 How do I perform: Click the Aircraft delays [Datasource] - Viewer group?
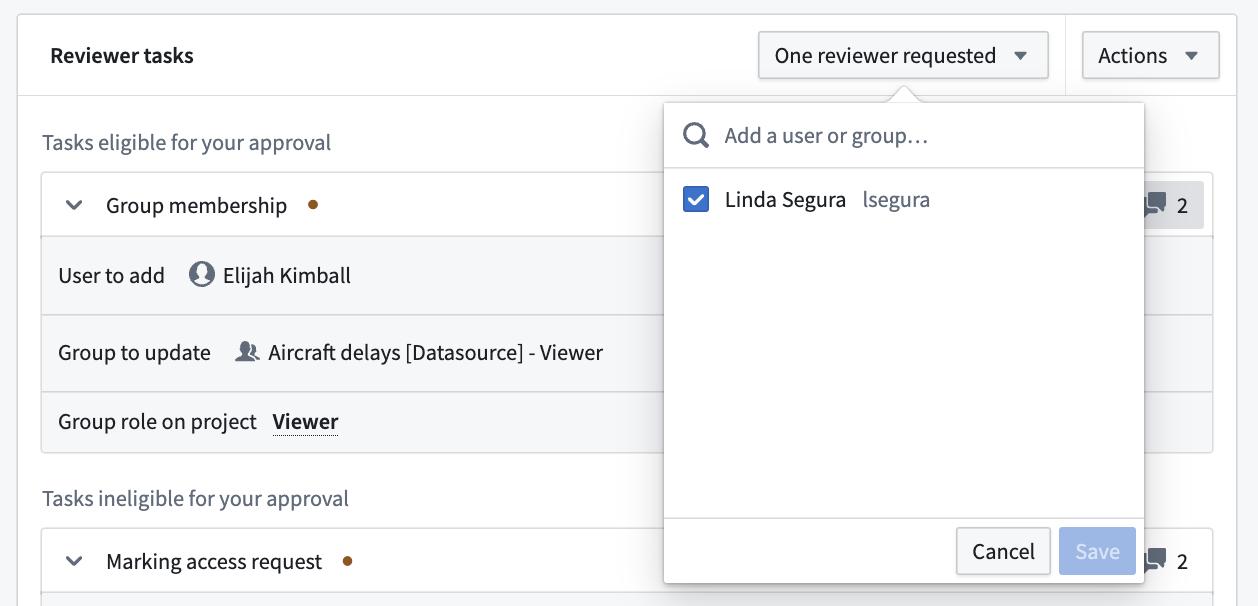pyautogui.click(x=435, y=353)
